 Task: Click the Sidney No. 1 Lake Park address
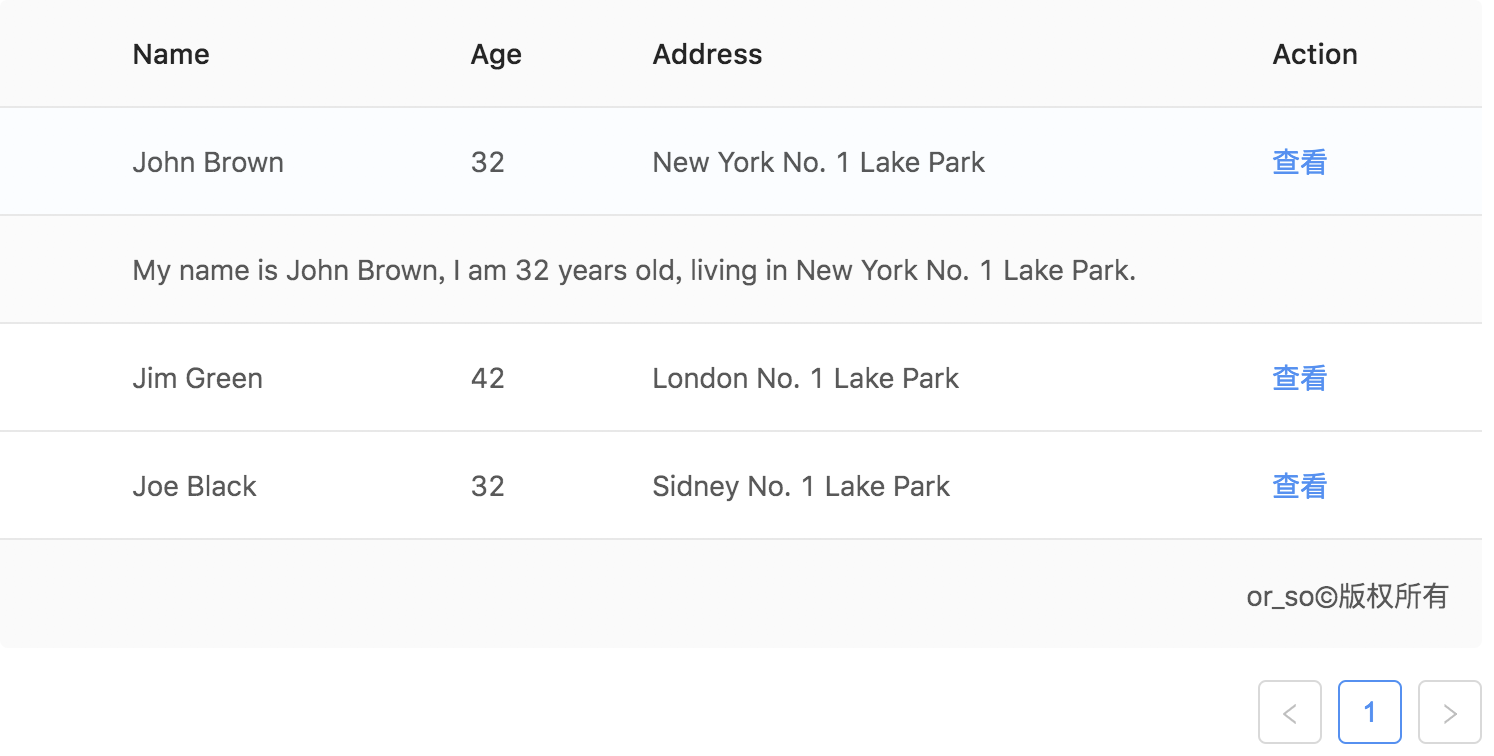[x=800, y=486]
